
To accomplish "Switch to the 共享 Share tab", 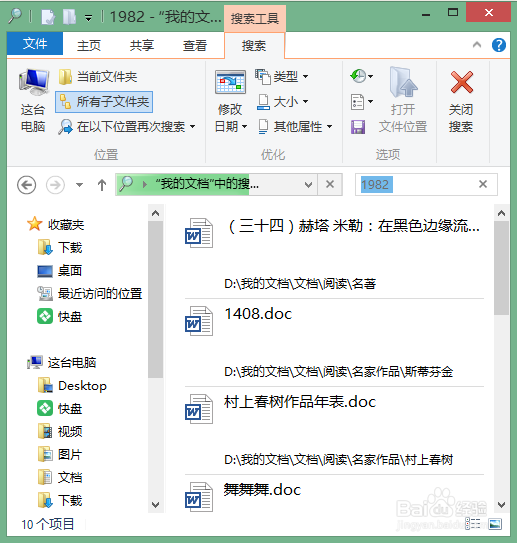I will pos(142,45).
